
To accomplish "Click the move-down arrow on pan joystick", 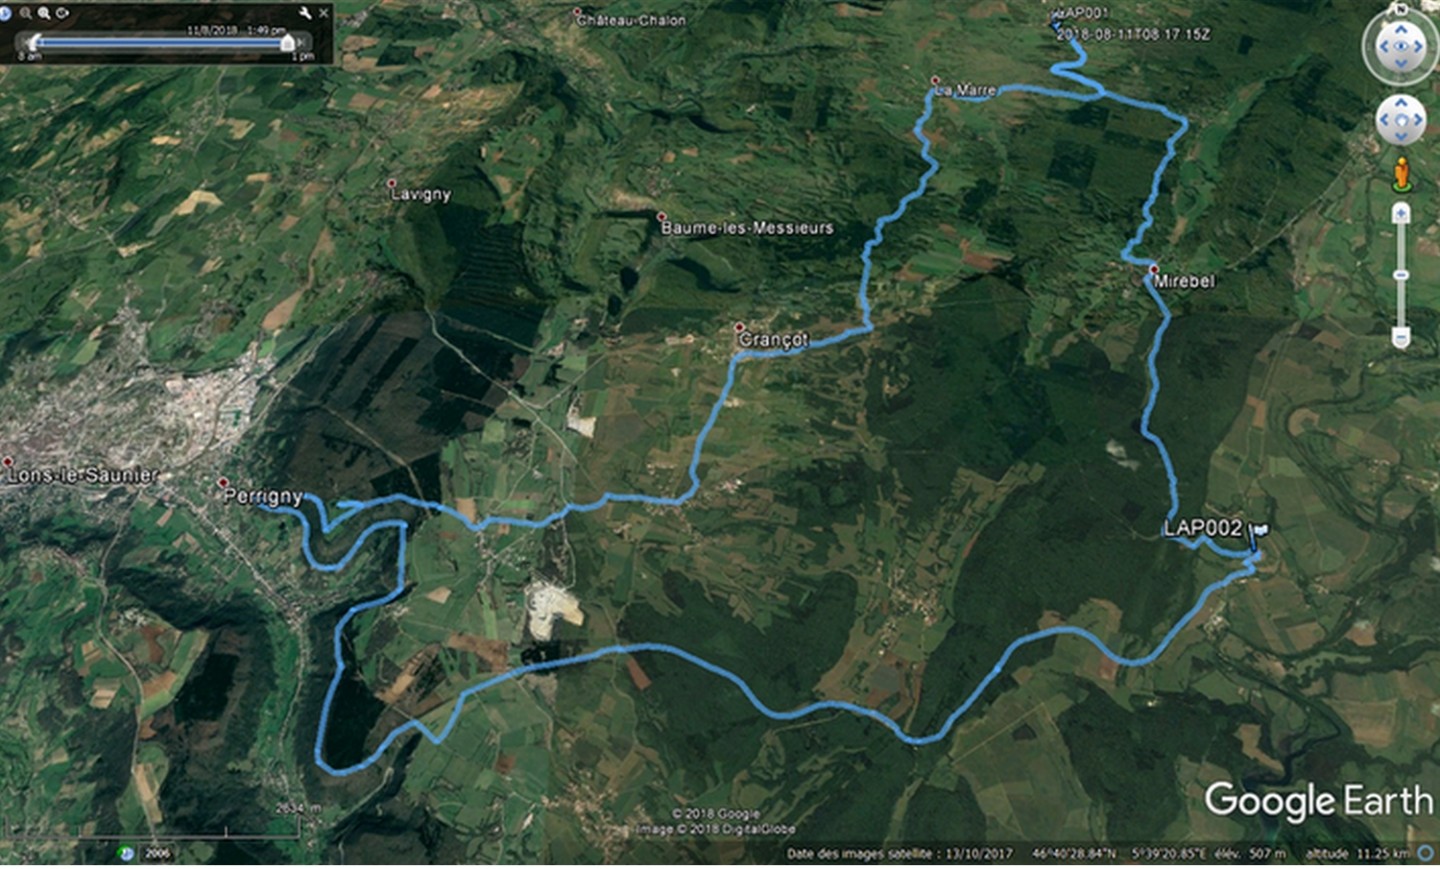I will [x=1401, y=138].
